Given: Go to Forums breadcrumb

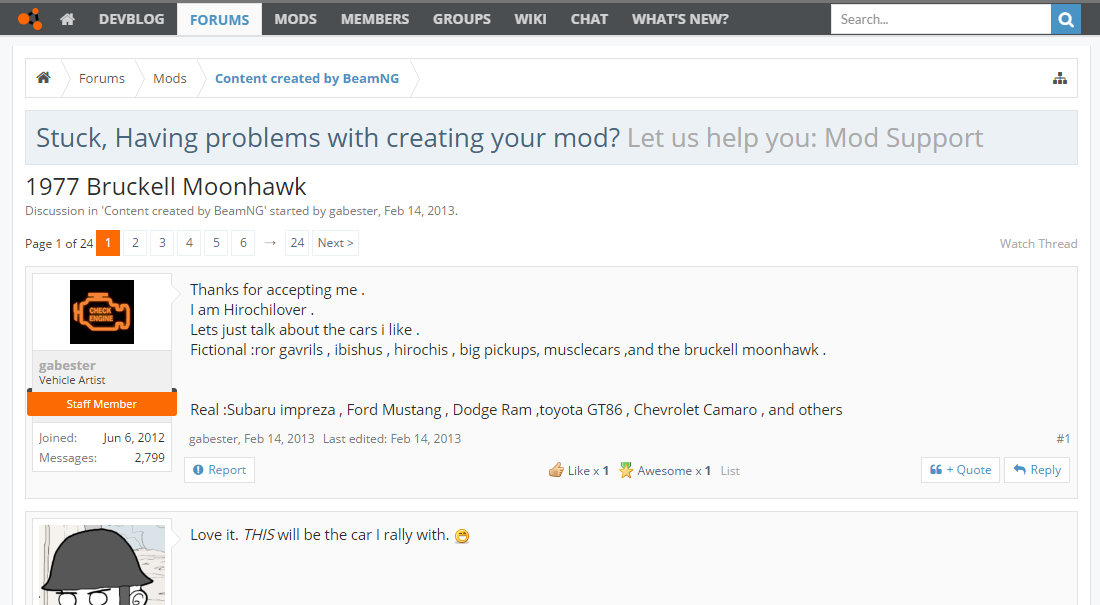Looking at the screenshot, I should tap(102, 79).
